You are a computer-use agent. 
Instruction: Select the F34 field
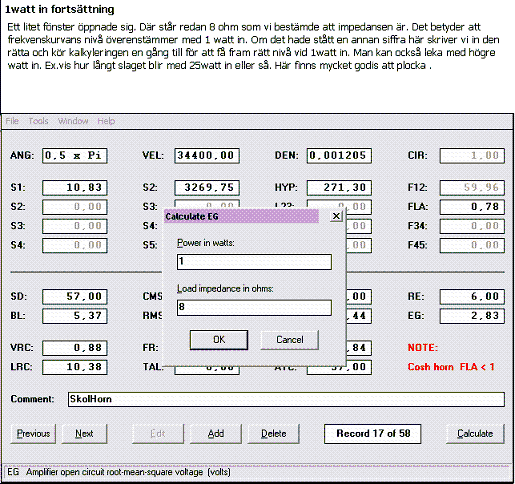(472, 226)
